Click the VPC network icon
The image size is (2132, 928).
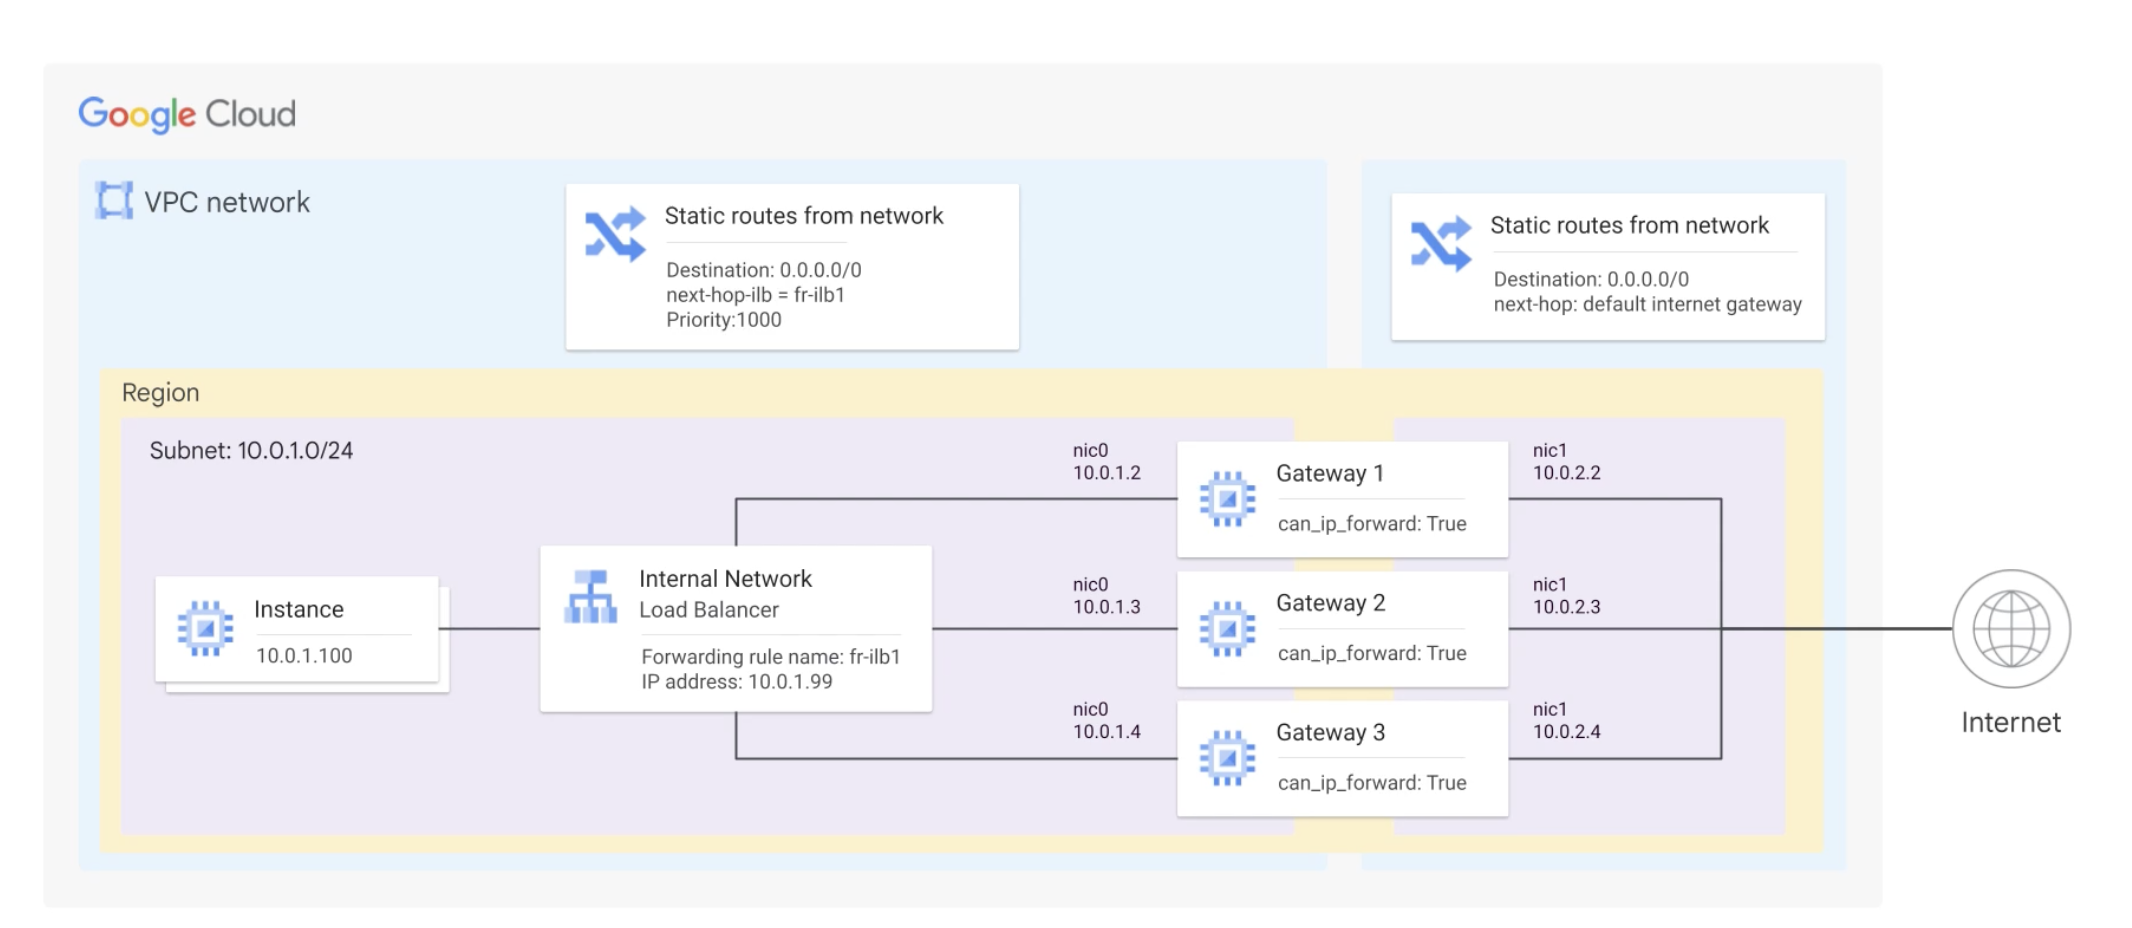point(113,201)
